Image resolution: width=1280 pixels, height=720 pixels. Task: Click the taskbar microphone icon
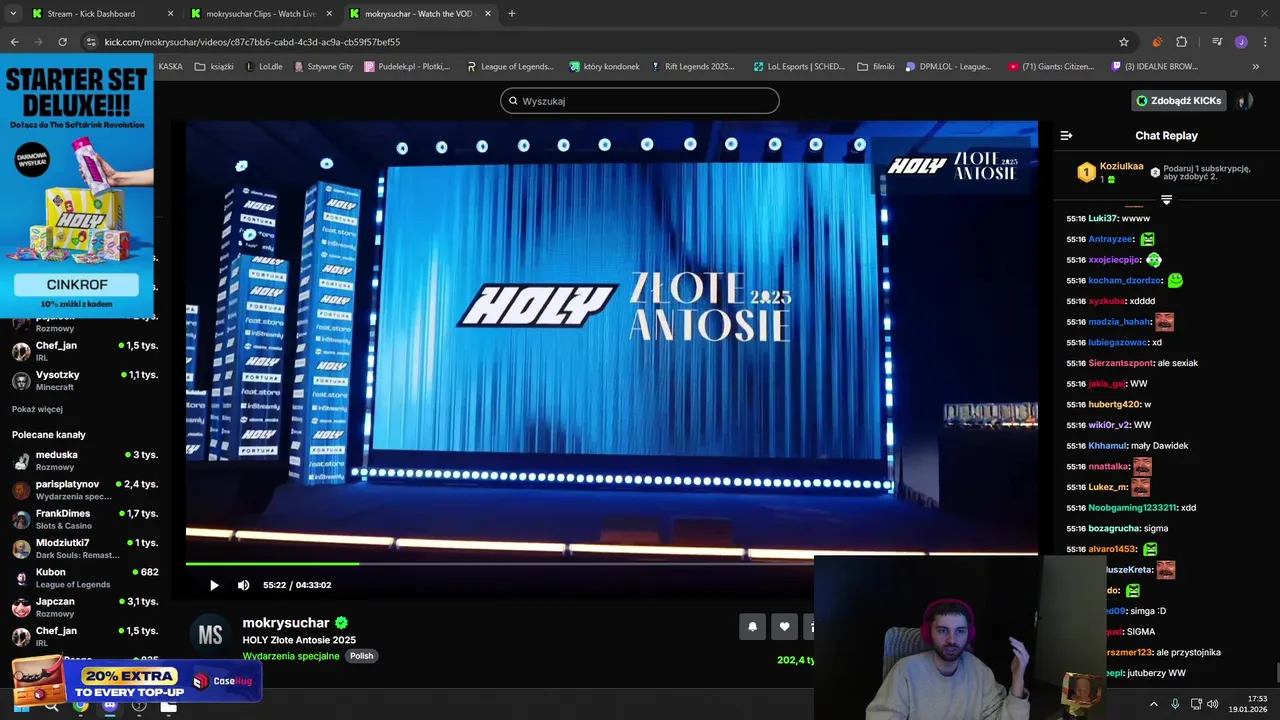coord(1175,704)
